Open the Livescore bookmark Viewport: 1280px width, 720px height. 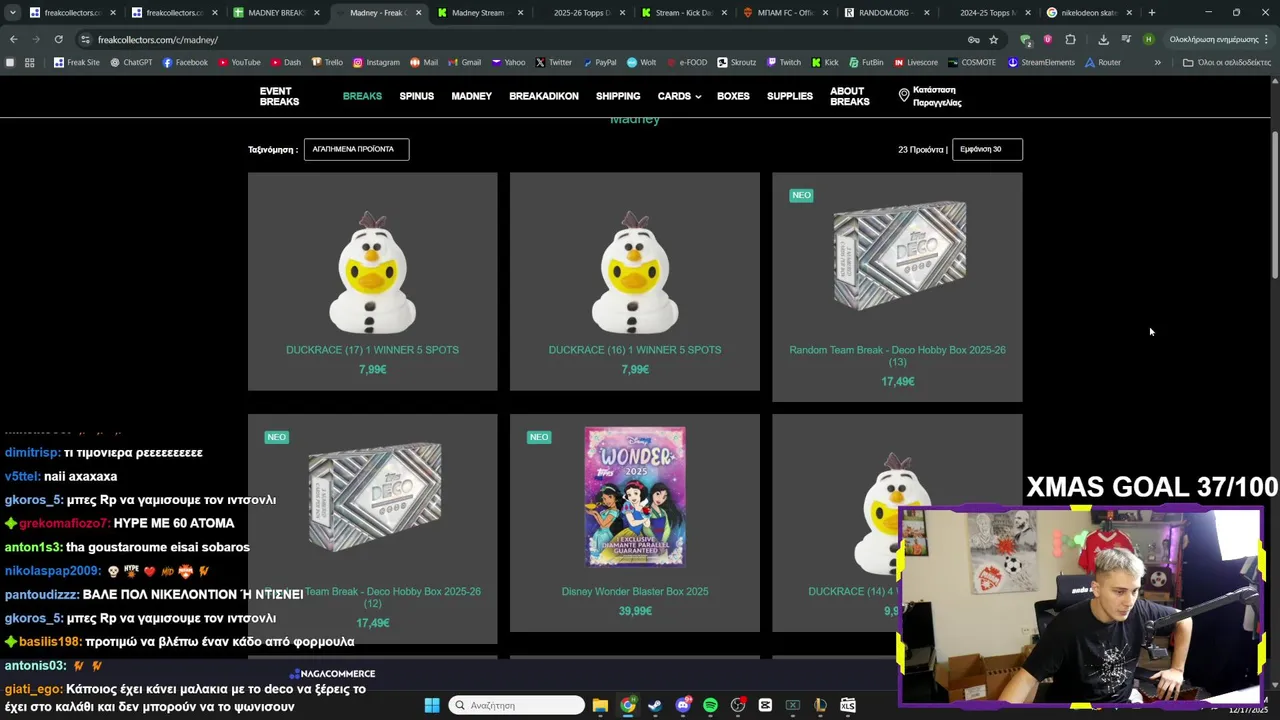point(915,62)
